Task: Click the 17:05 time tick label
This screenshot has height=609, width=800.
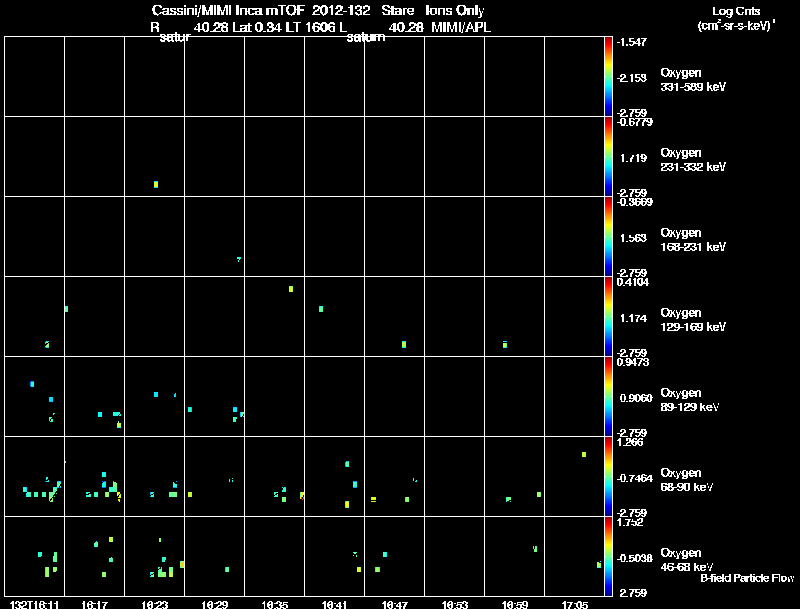Action: pos(574,604)
